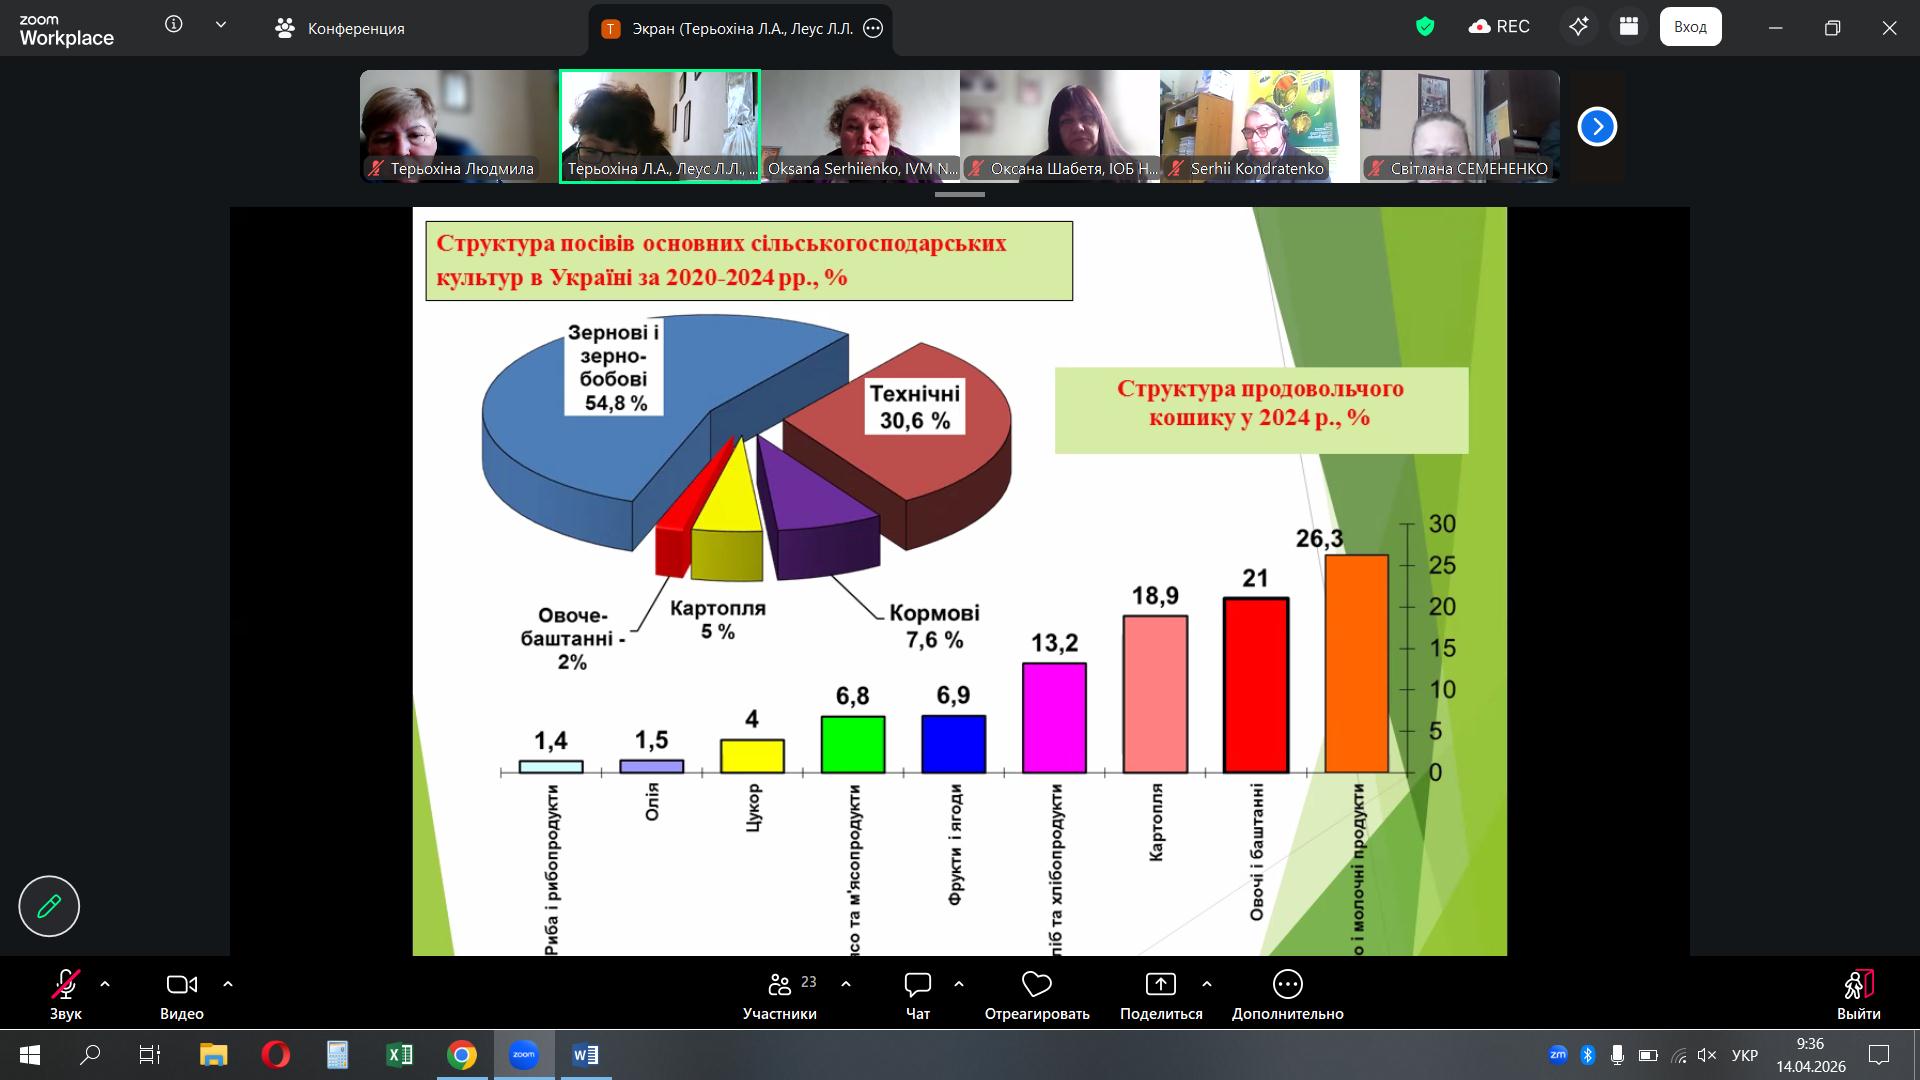Expand the arrow next to Участники

click(846, 985)
